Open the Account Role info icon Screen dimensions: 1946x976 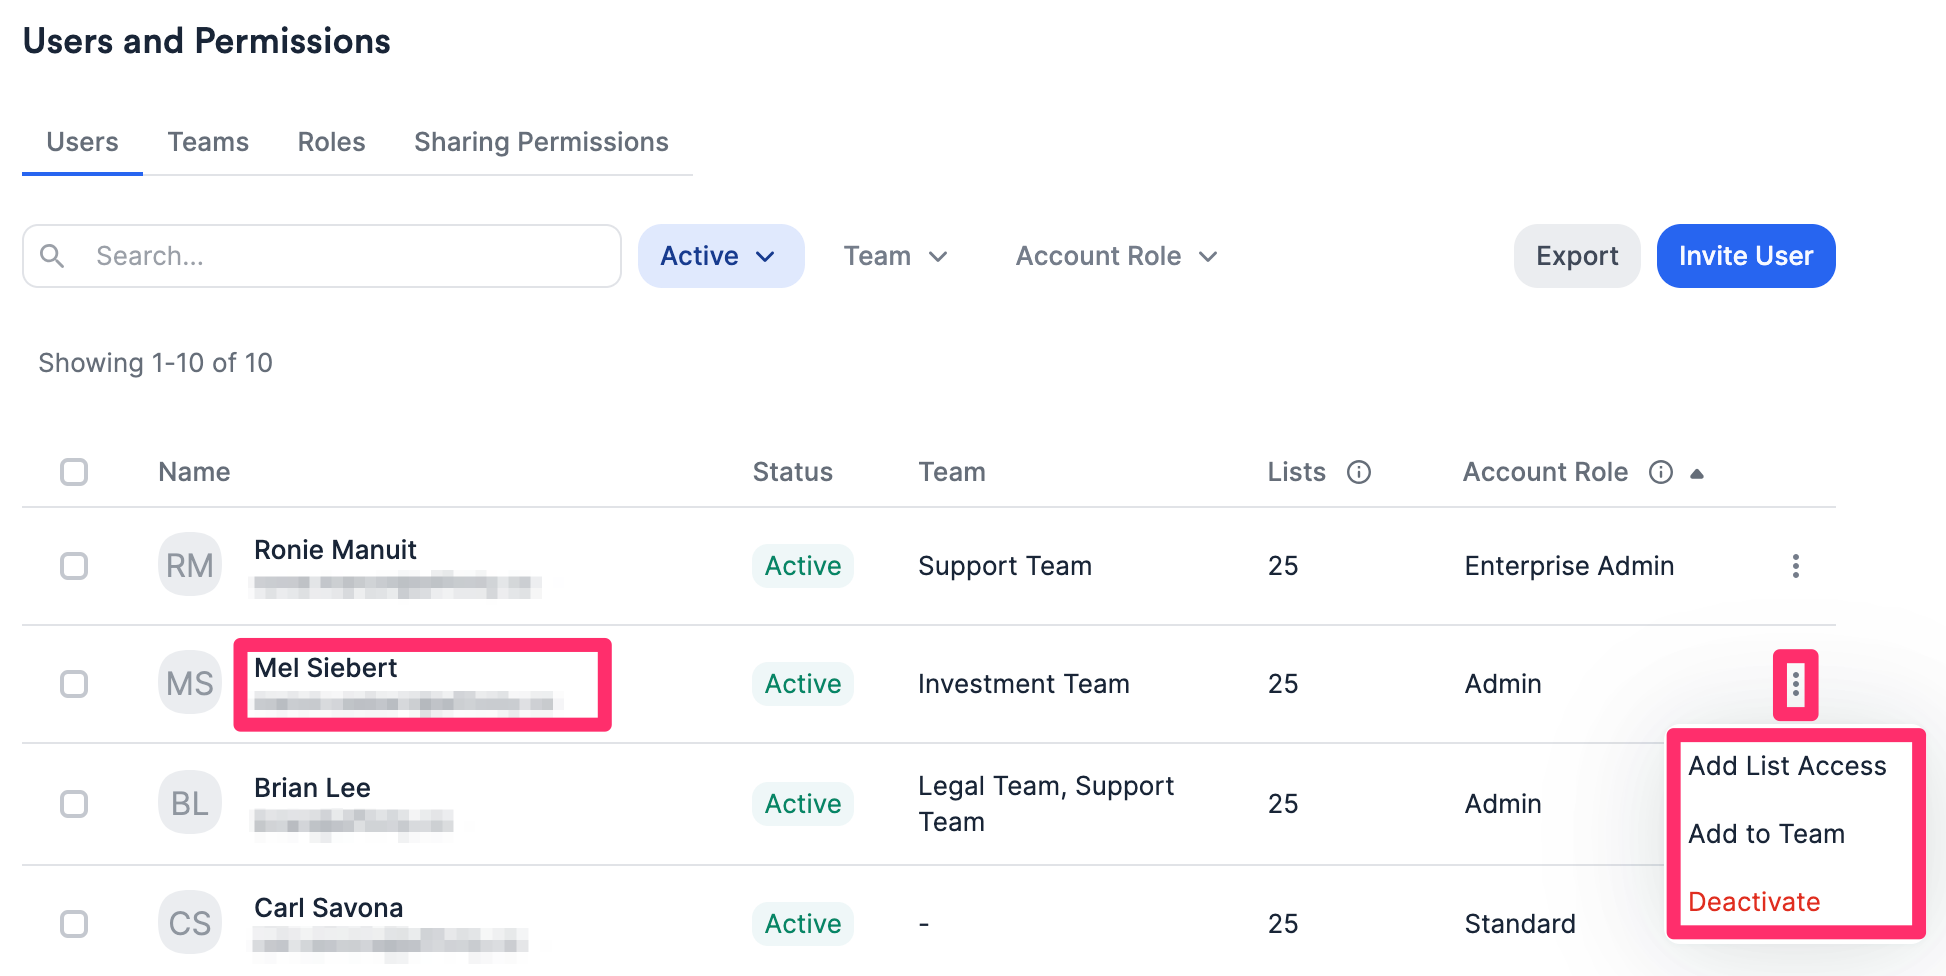(x=1660, y=472)
